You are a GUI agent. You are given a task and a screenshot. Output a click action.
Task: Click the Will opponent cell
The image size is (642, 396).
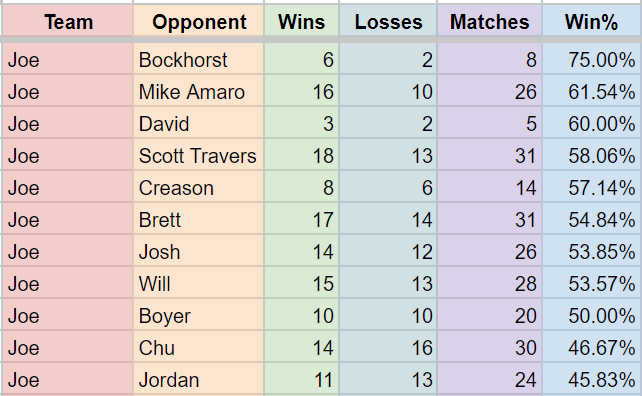199,284
